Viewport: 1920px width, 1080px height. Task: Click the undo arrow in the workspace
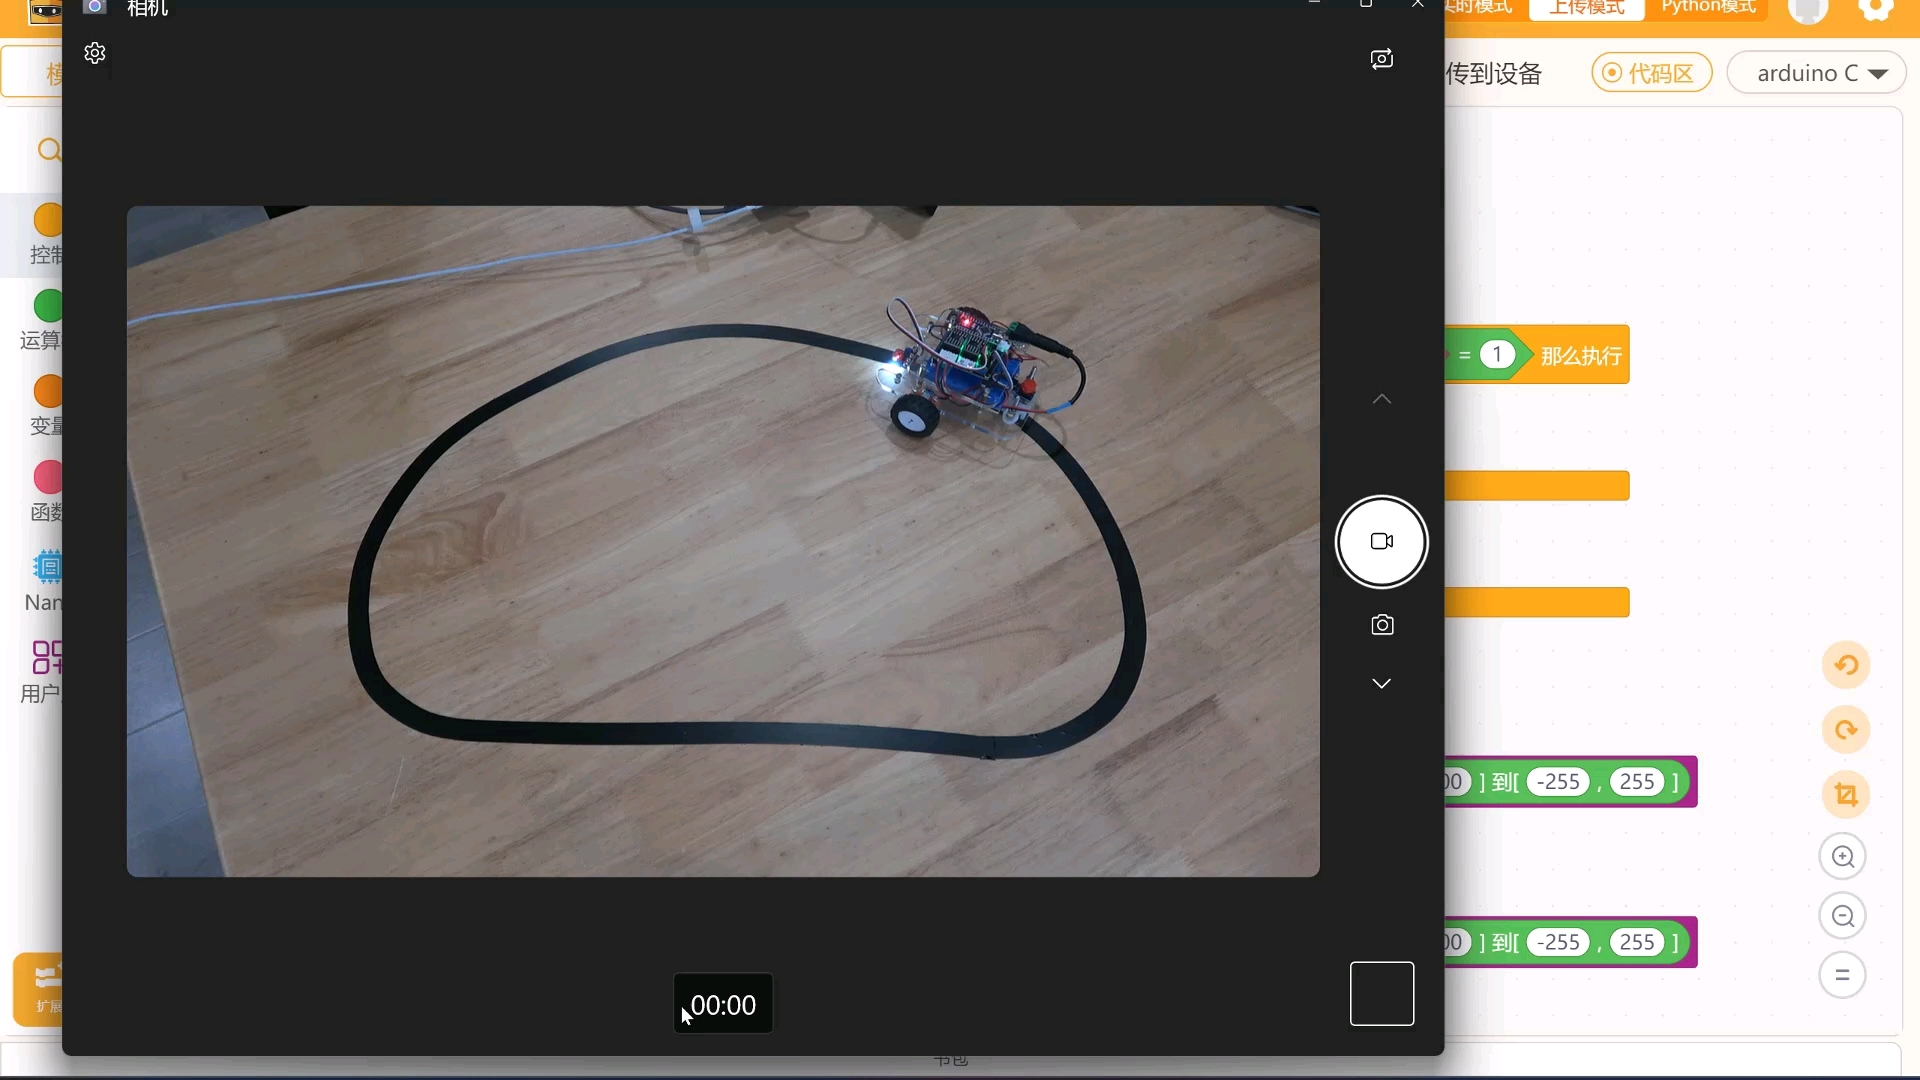1846,665
